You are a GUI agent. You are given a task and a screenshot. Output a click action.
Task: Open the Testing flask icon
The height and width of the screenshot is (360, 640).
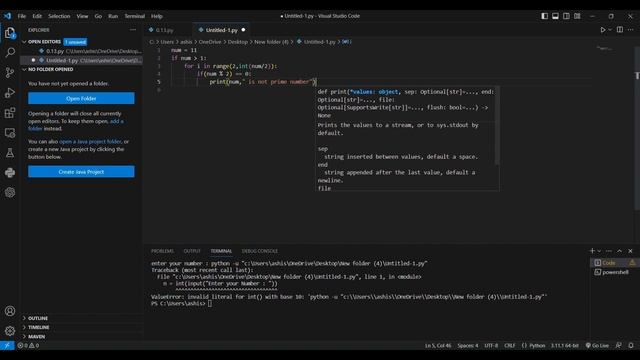[x=10, y=153]
